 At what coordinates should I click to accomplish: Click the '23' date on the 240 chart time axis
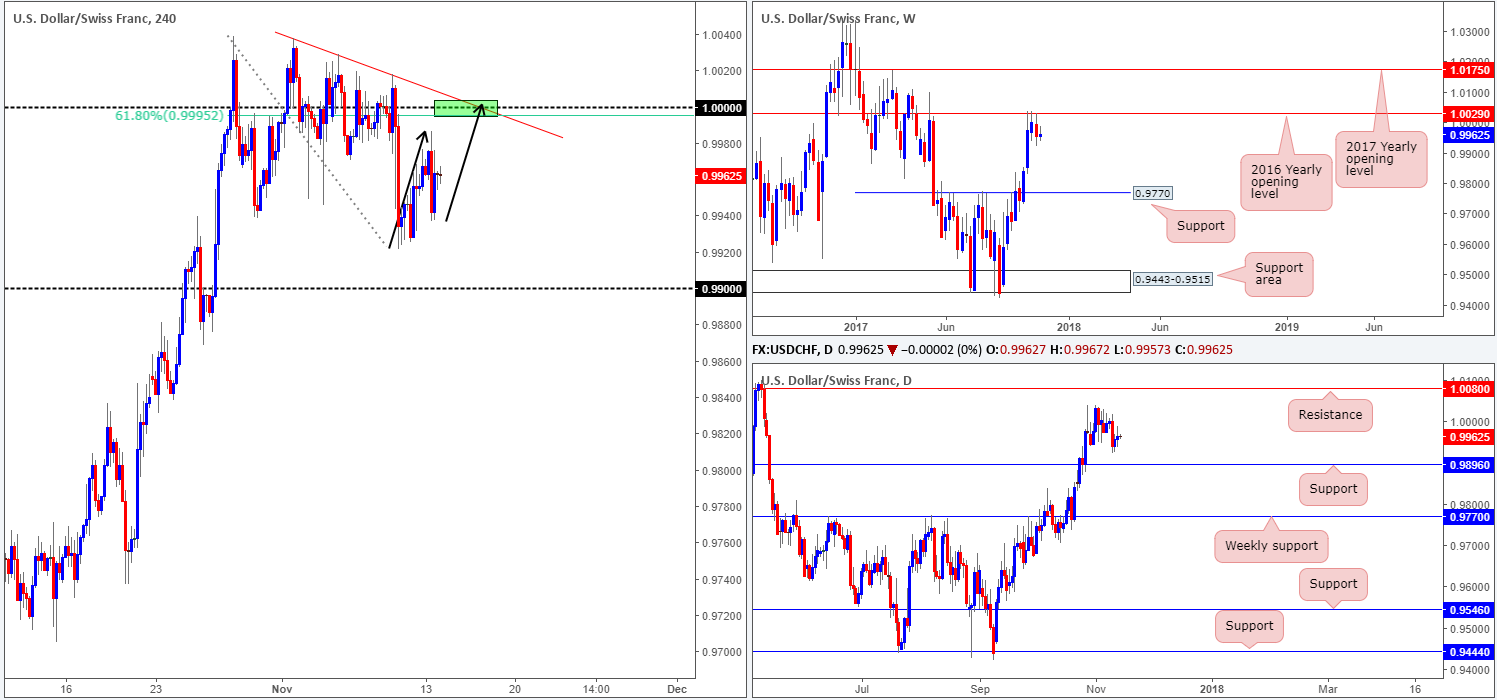pyautogui.click(x=156, y=689)
